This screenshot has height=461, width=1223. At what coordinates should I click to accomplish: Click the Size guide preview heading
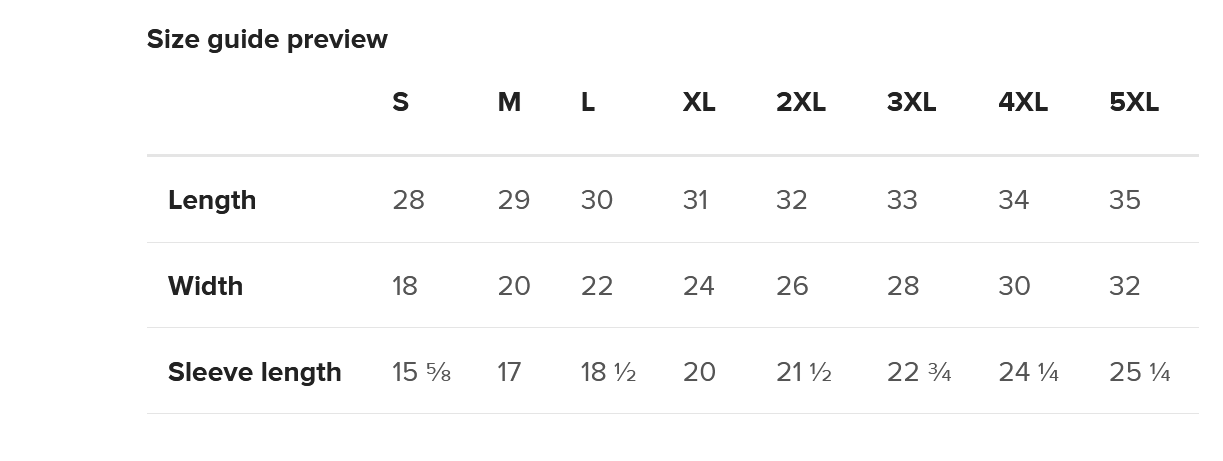267,39
